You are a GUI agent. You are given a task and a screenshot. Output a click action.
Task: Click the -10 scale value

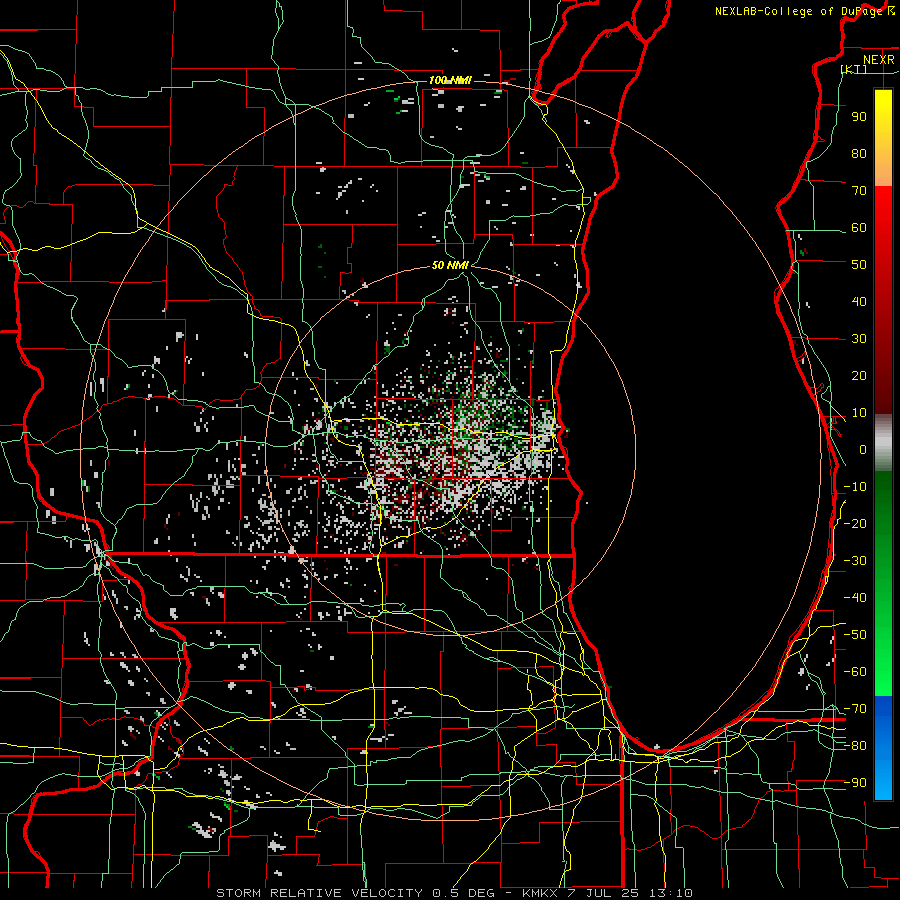tap(855, 487)
